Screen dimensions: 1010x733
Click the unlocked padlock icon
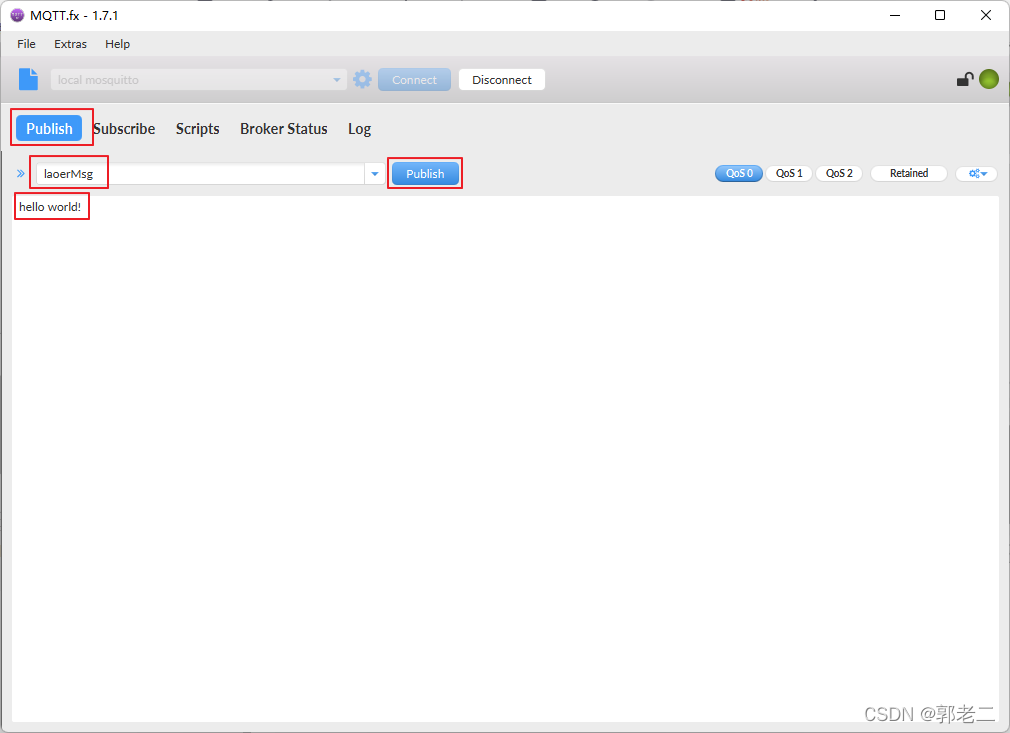click(964, 79)
